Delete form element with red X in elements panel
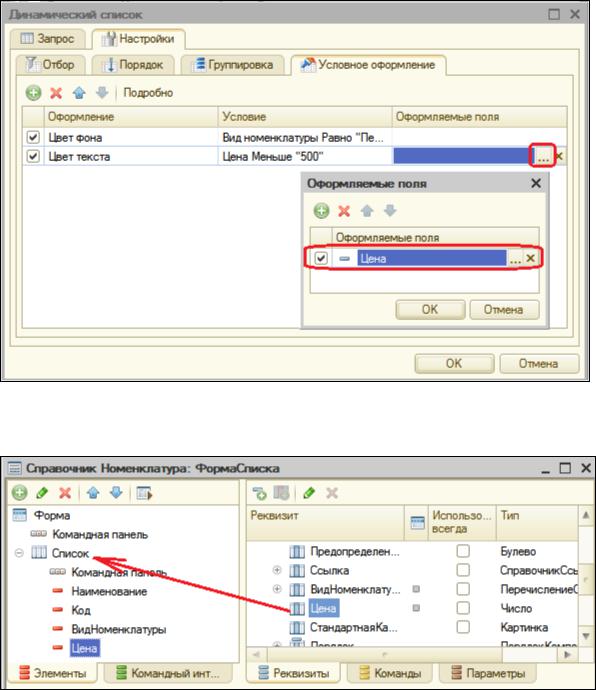 [x=65, y=493]
